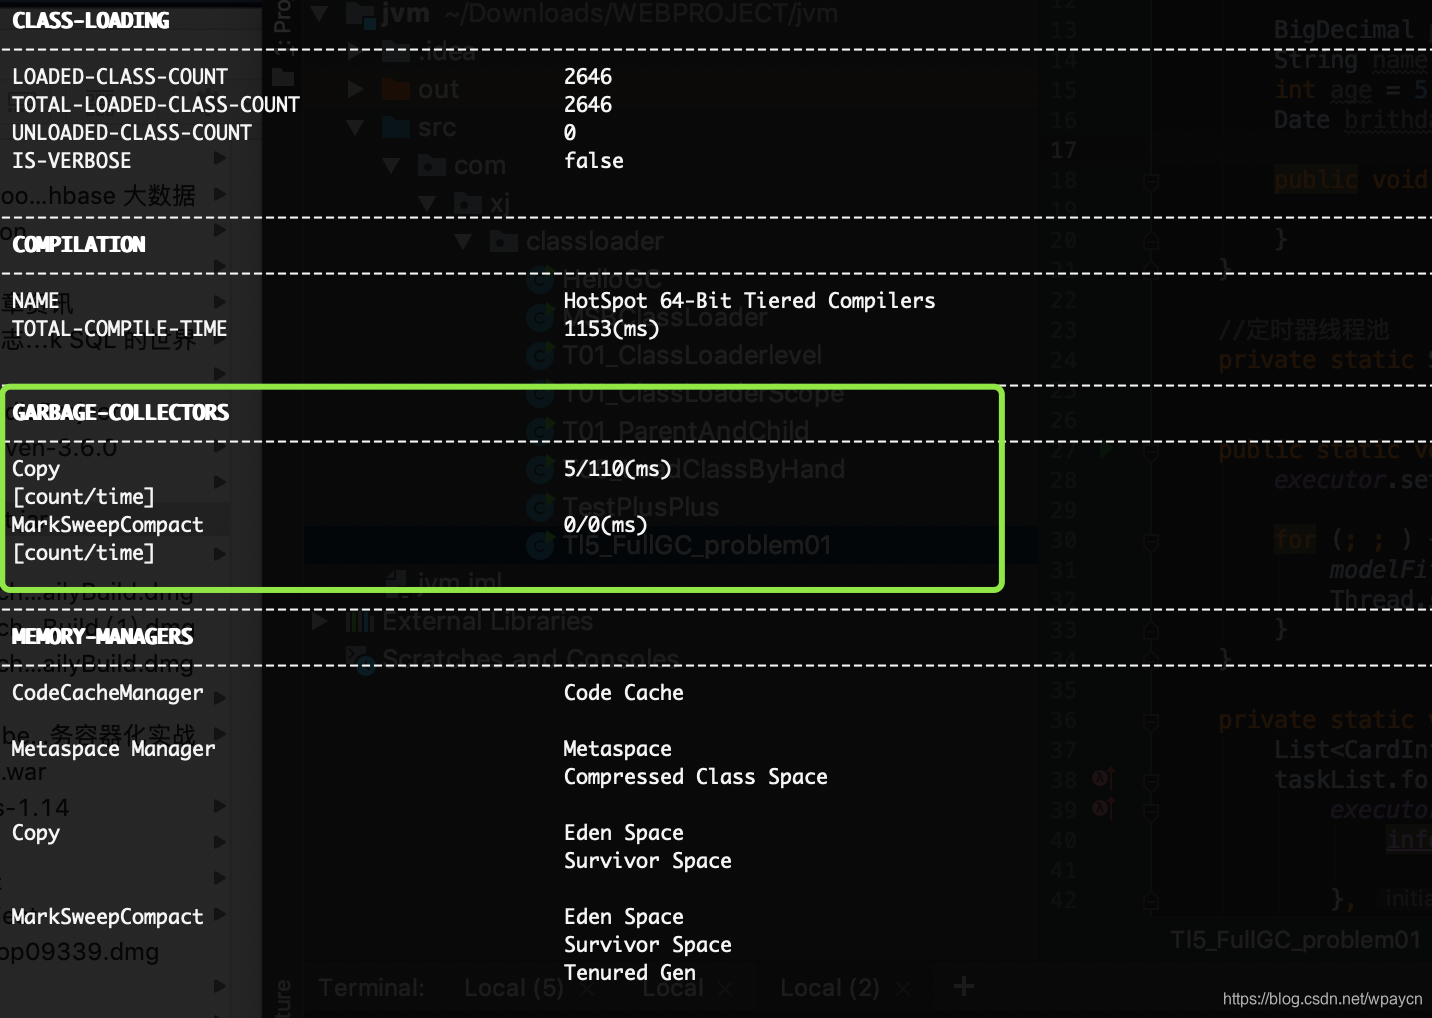Click the Code Cache value
1432x1018 pixels.
(x=624, y=692)
